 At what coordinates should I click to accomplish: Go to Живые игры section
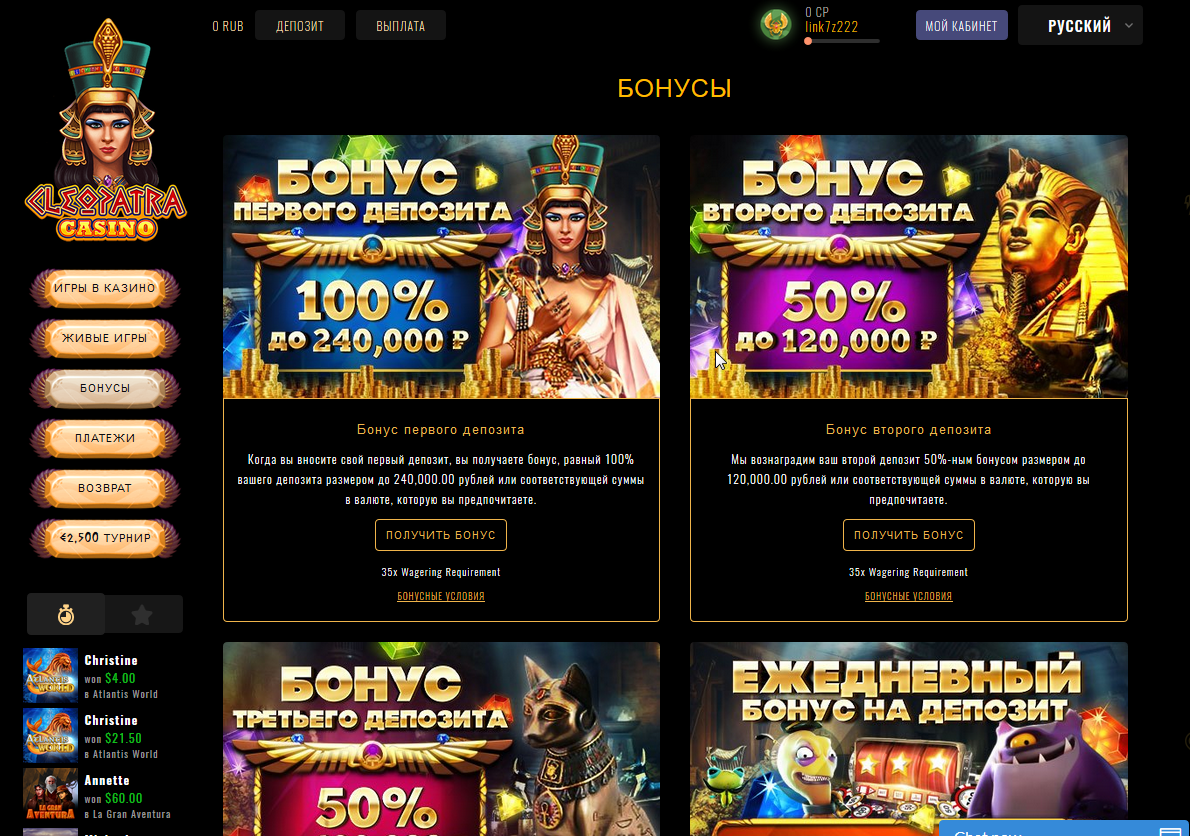tap(105, 338)
